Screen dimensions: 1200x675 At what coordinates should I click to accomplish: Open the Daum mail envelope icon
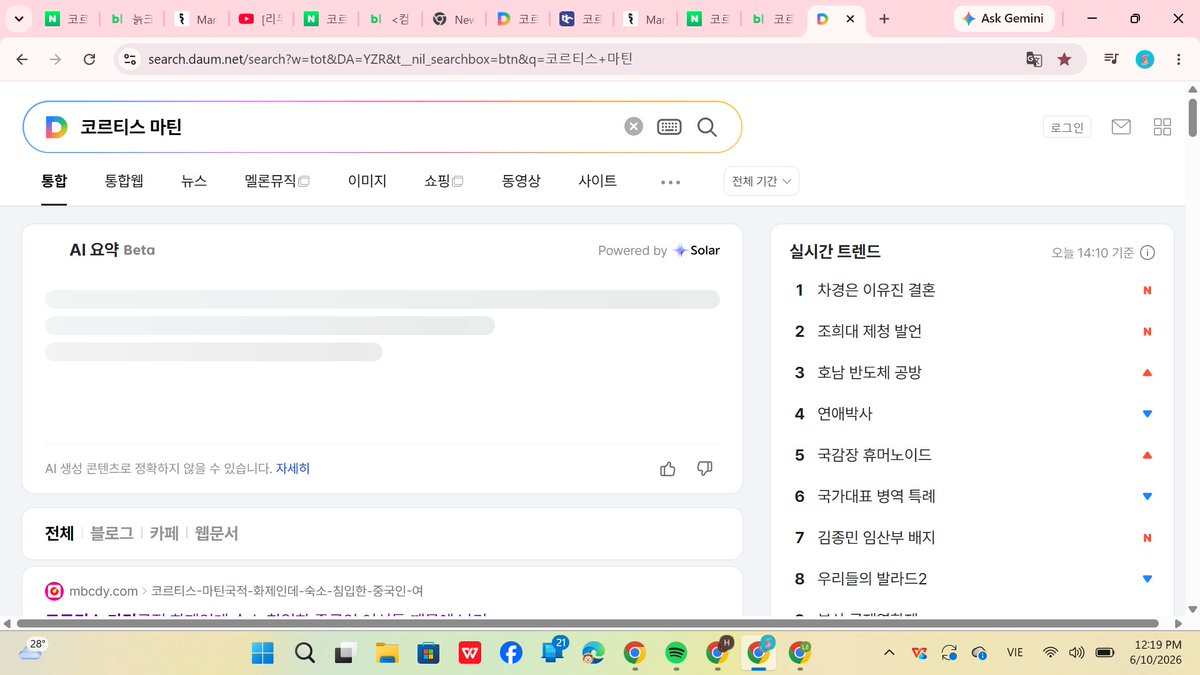pos(1121,127)
